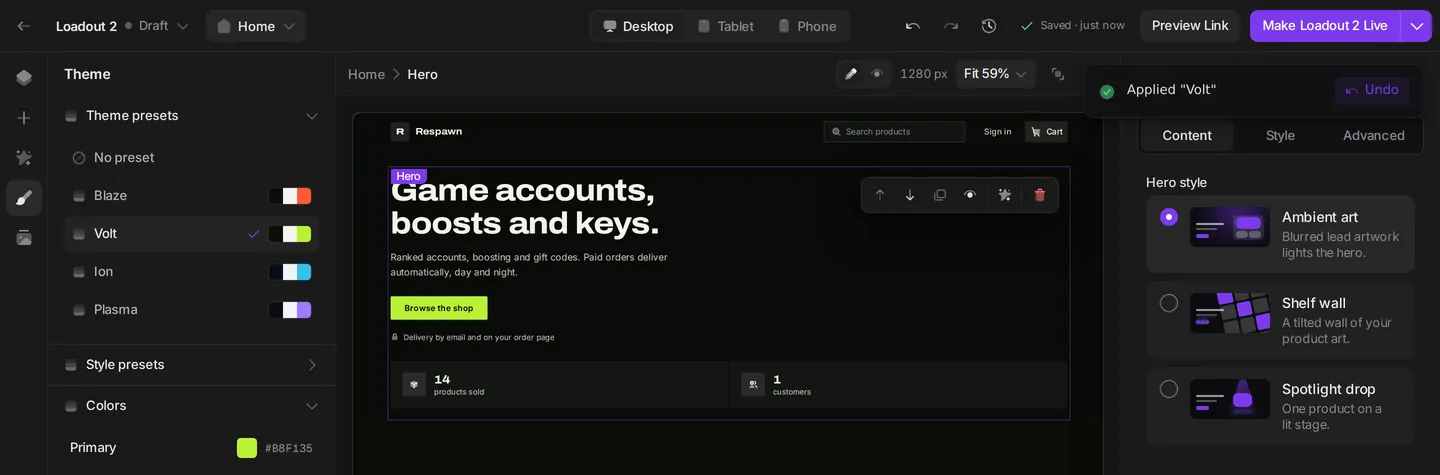Click the Respawn logo in the preview
The image size is (1440, 475).
400,131
